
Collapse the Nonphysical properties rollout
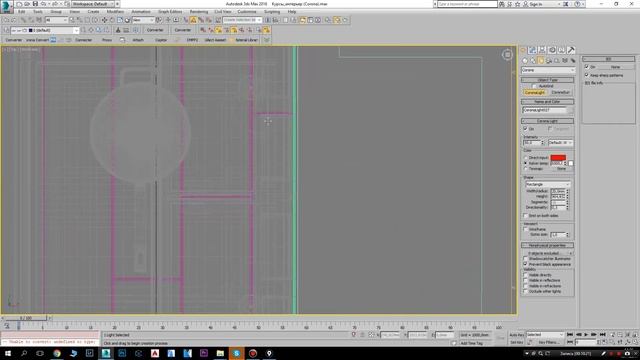point(547,245)
